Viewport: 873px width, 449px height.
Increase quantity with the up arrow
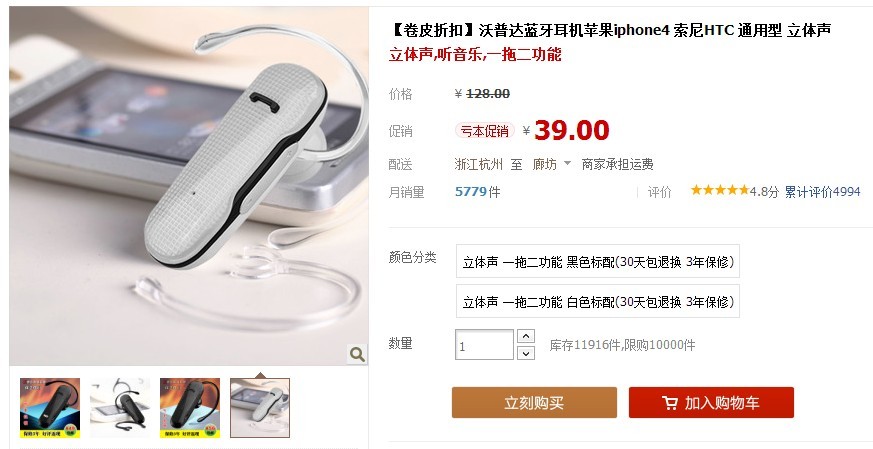point(526,336)
